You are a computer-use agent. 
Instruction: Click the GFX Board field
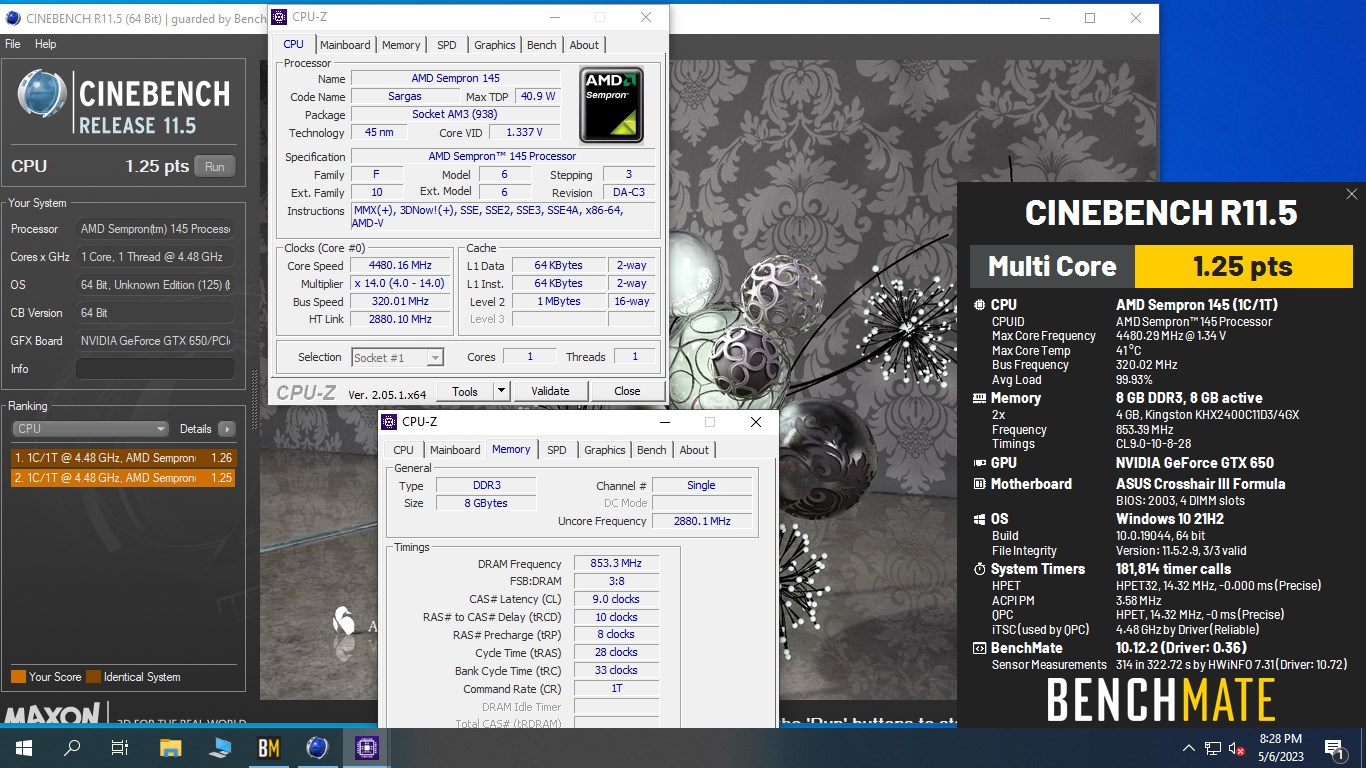(x=155, y=341)
